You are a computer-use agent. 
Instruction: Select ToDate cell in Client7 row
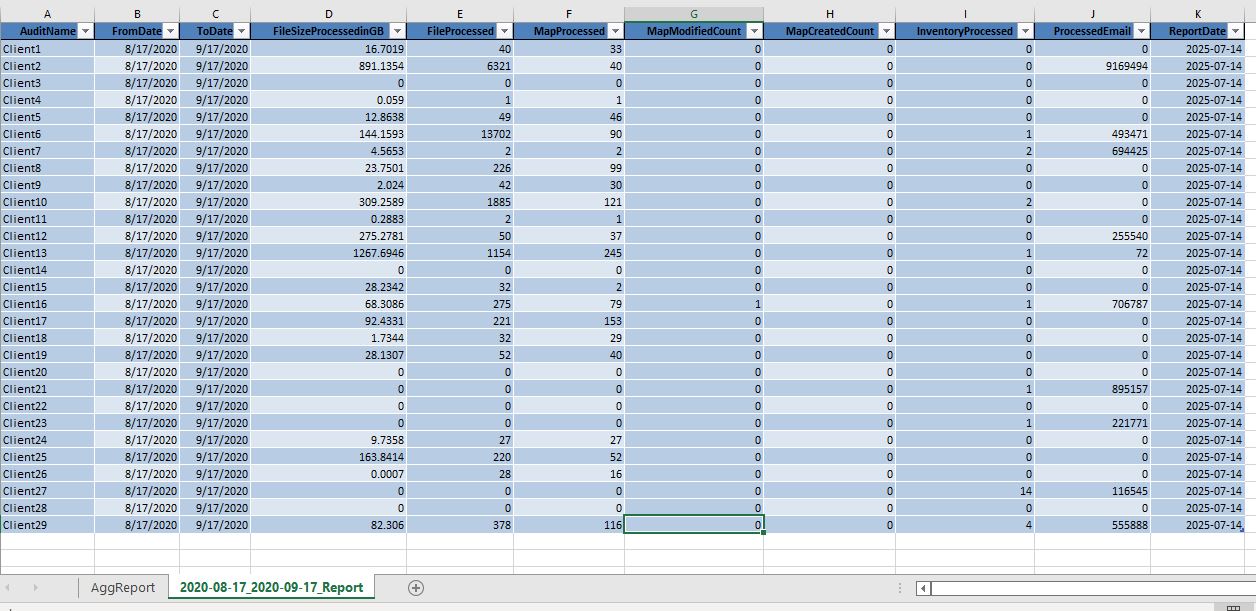click(215, 151)
